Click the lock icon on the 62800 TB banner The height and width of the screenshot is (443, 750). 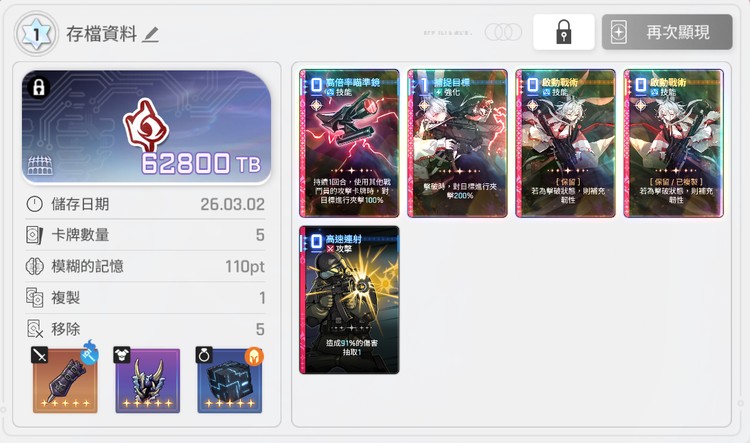click(x=38, y=88)
